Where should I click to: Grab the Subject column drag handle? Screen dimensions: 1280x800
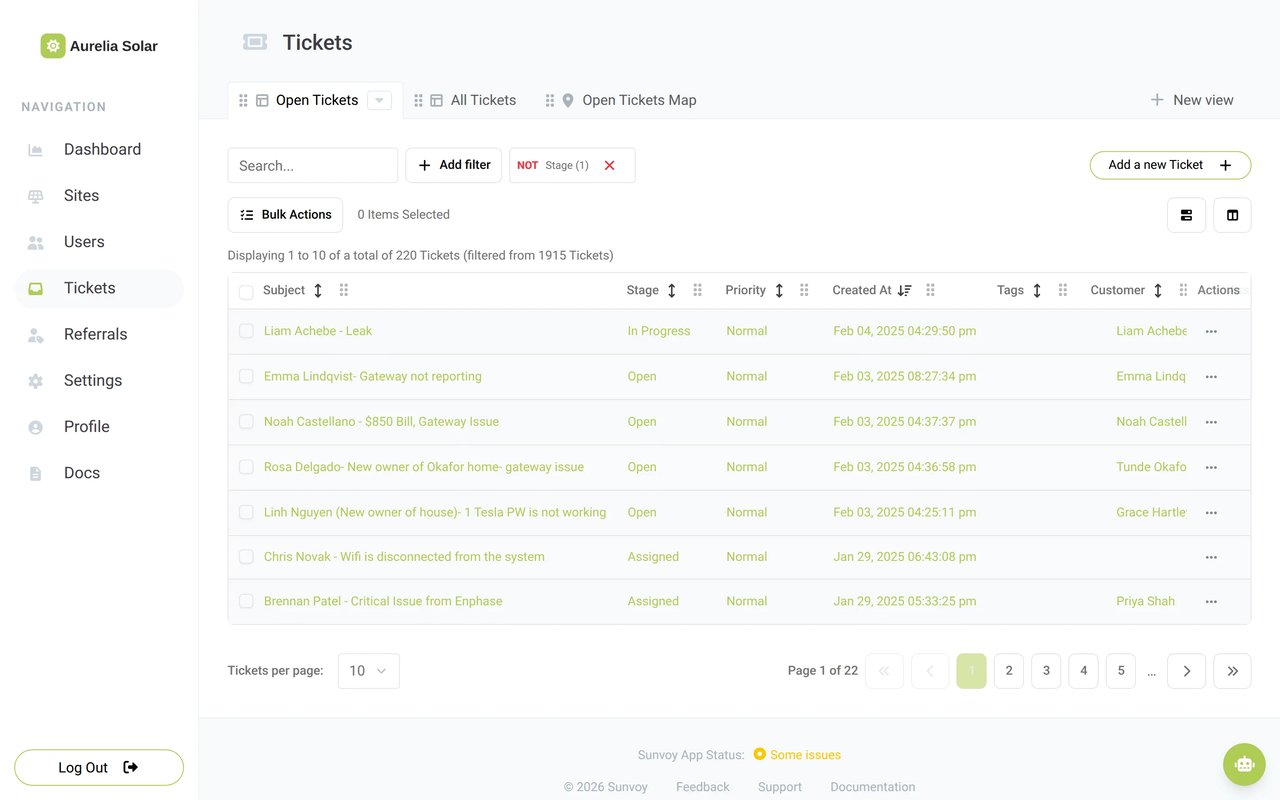pos(344,290)
